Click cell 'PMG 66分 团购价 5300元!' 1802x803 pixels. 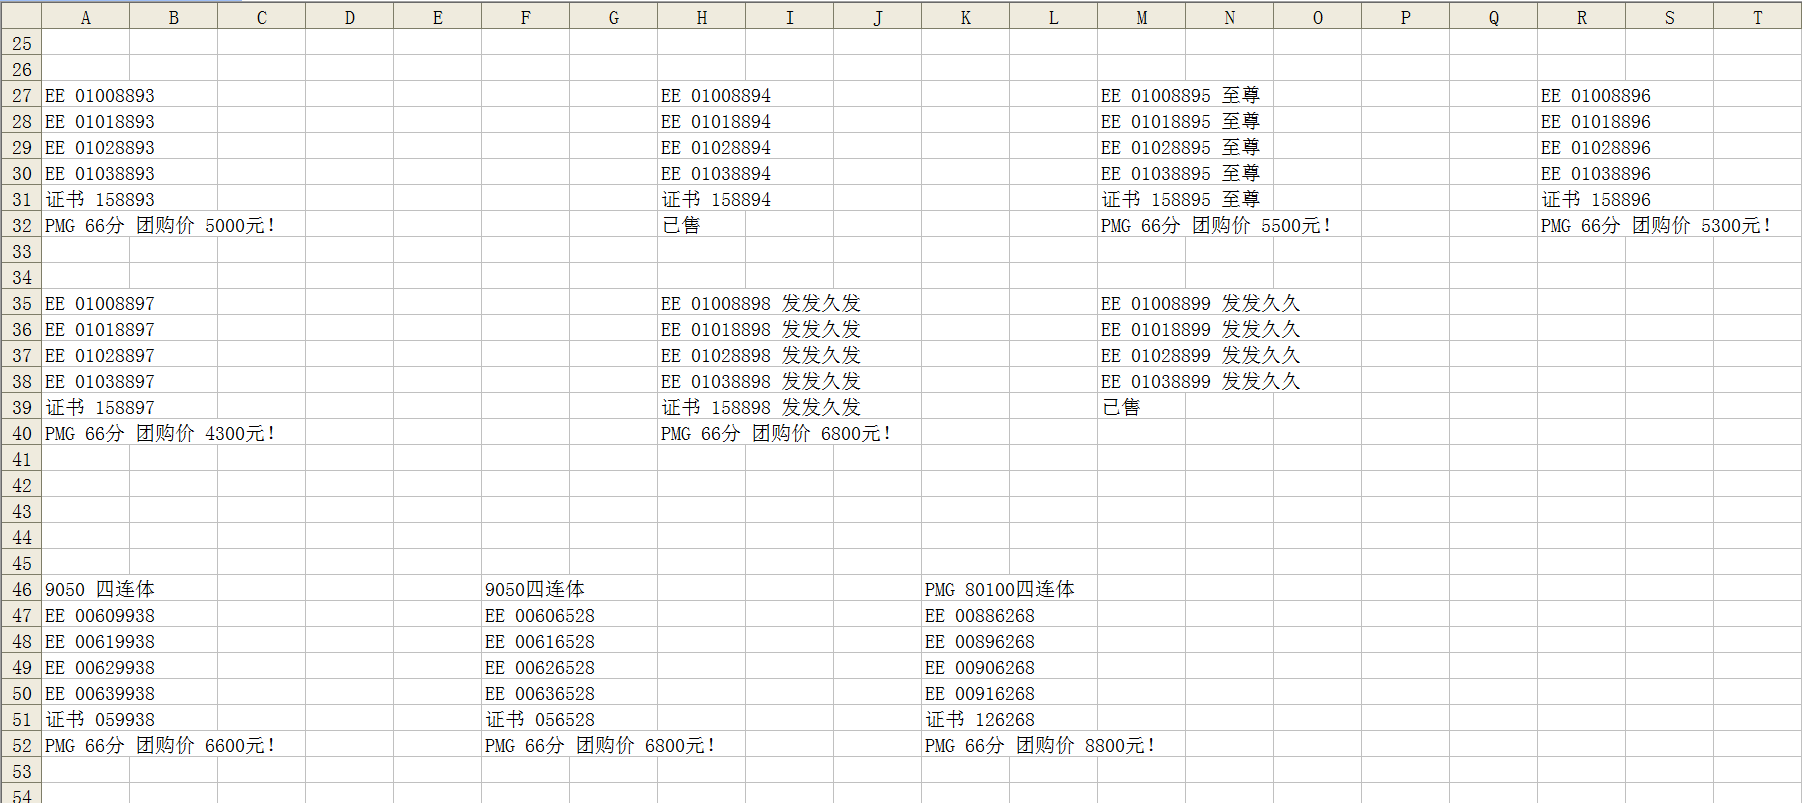pos(1656,225)
